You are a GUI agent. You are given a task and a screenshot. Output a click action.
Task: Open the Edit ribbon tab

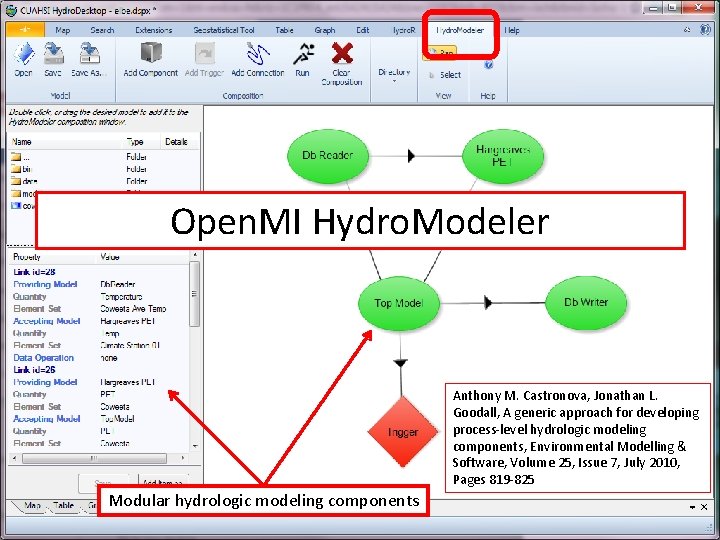[363, 30]
